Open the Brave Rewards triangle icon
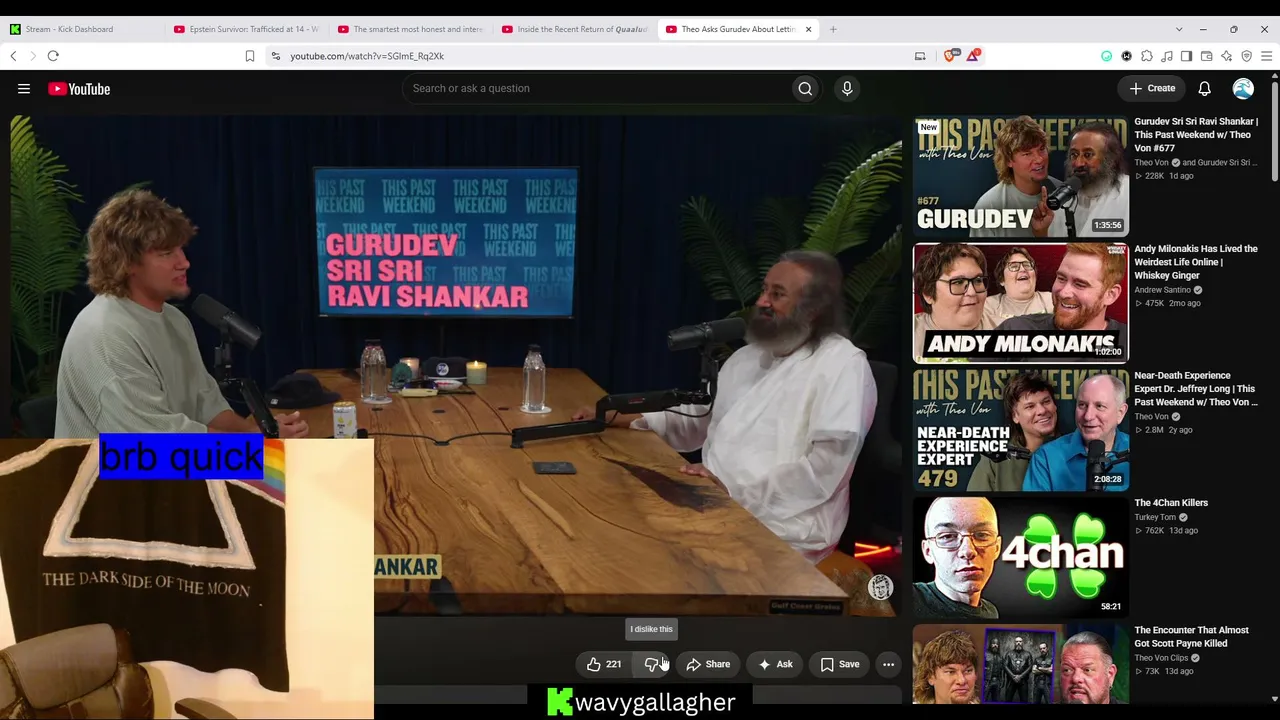The image size is (1280, 720). (x=972, y=56)
